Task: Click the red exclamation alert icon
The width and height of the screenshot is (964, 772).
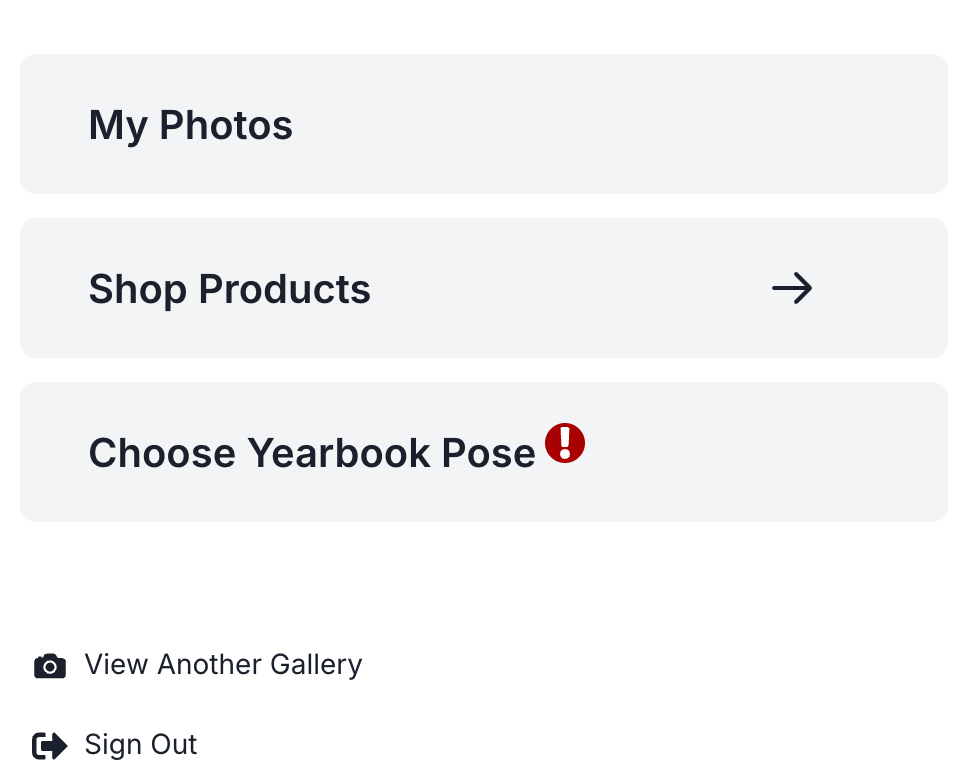Action: pyautogui.click(x=565, y=442)
